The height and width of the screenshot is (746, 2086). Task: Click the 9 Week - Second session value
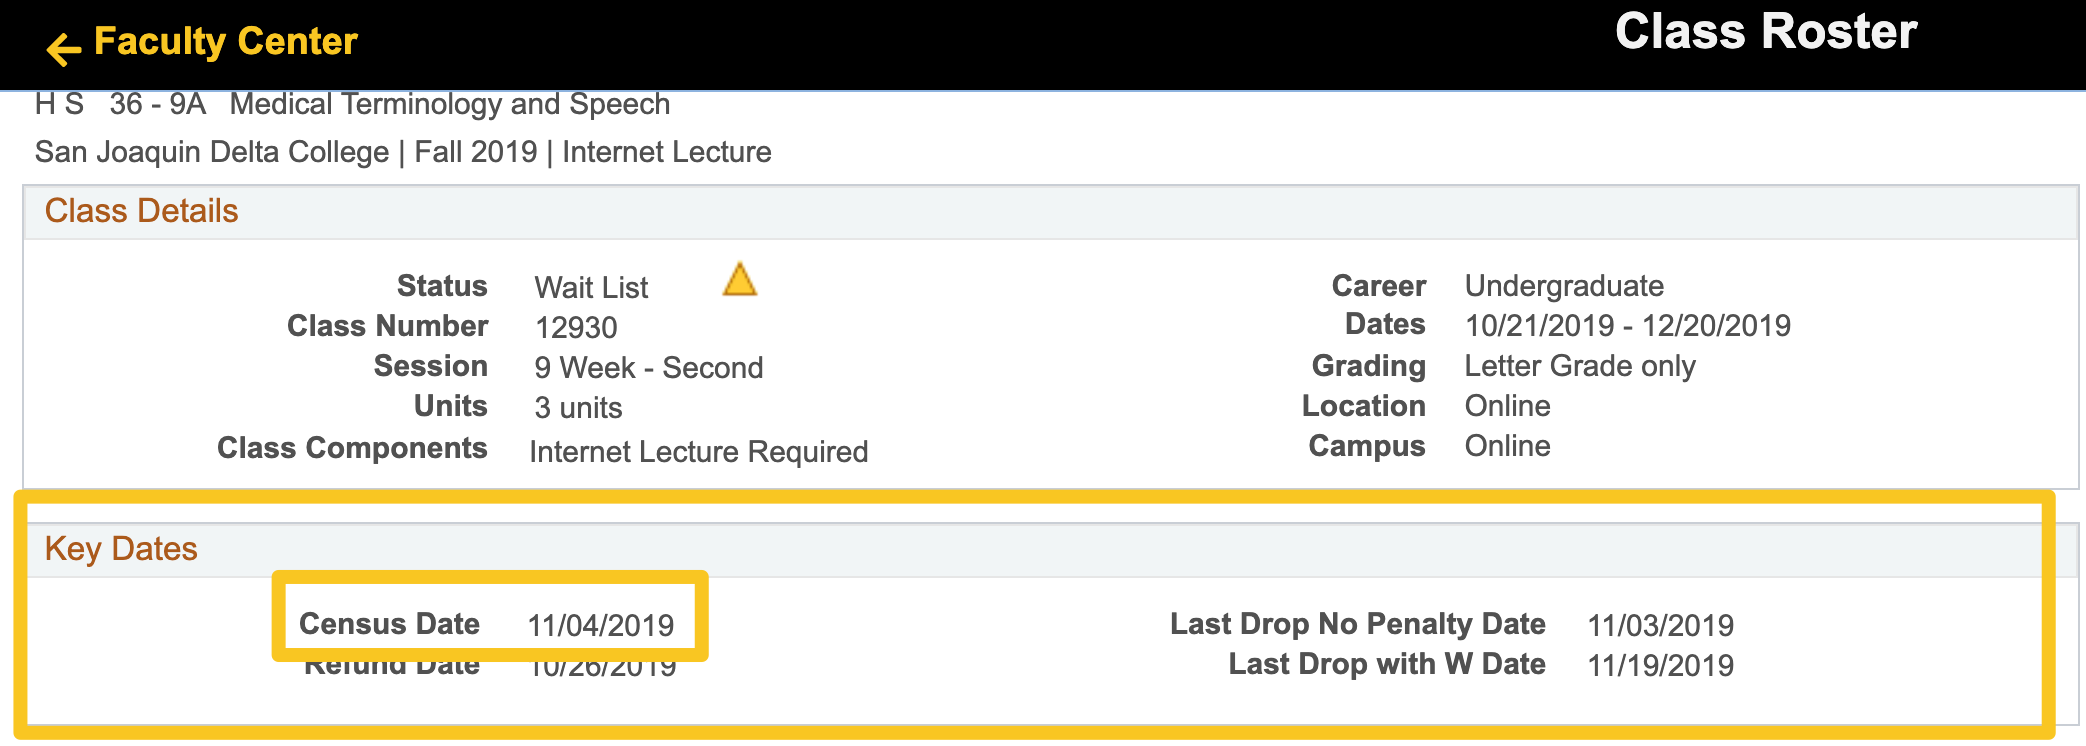click(x=648, y=368)
